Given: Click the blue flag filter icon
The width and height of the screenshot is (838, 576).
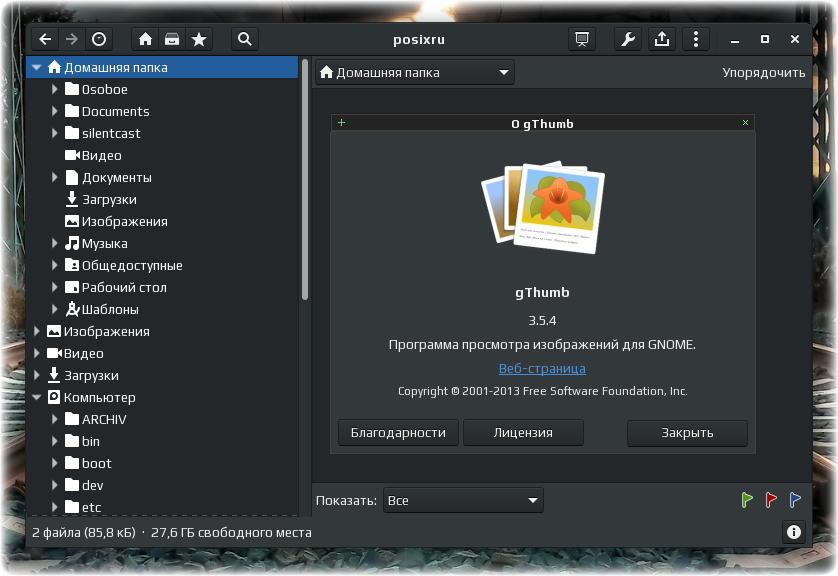Looking at the screenshot, I should point(795,500).
